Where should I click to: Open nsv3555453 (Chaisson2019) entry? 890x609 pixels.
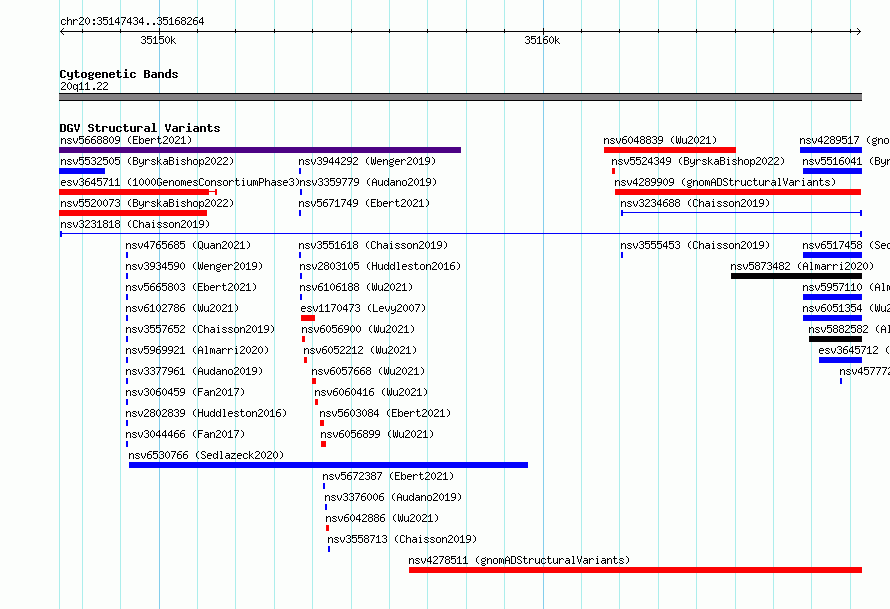(x=695, y=245)
